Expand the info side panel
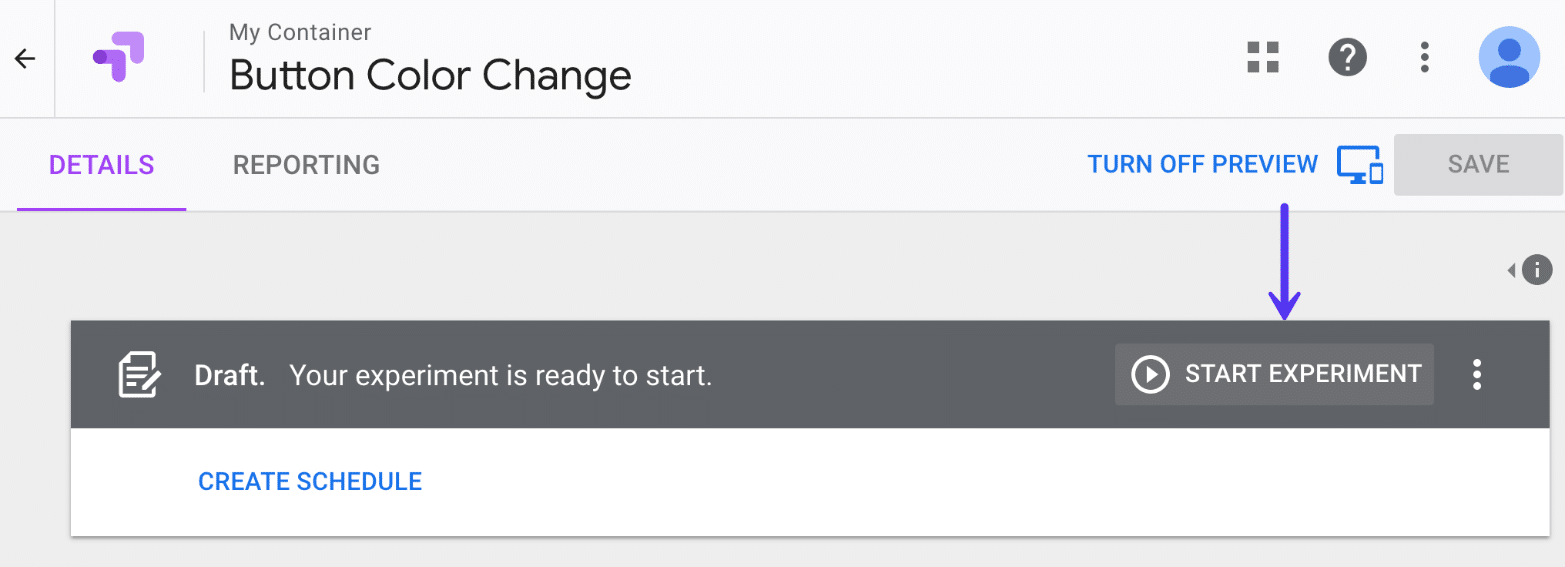Screen dimensions: 1565x567 point(1531,269)
